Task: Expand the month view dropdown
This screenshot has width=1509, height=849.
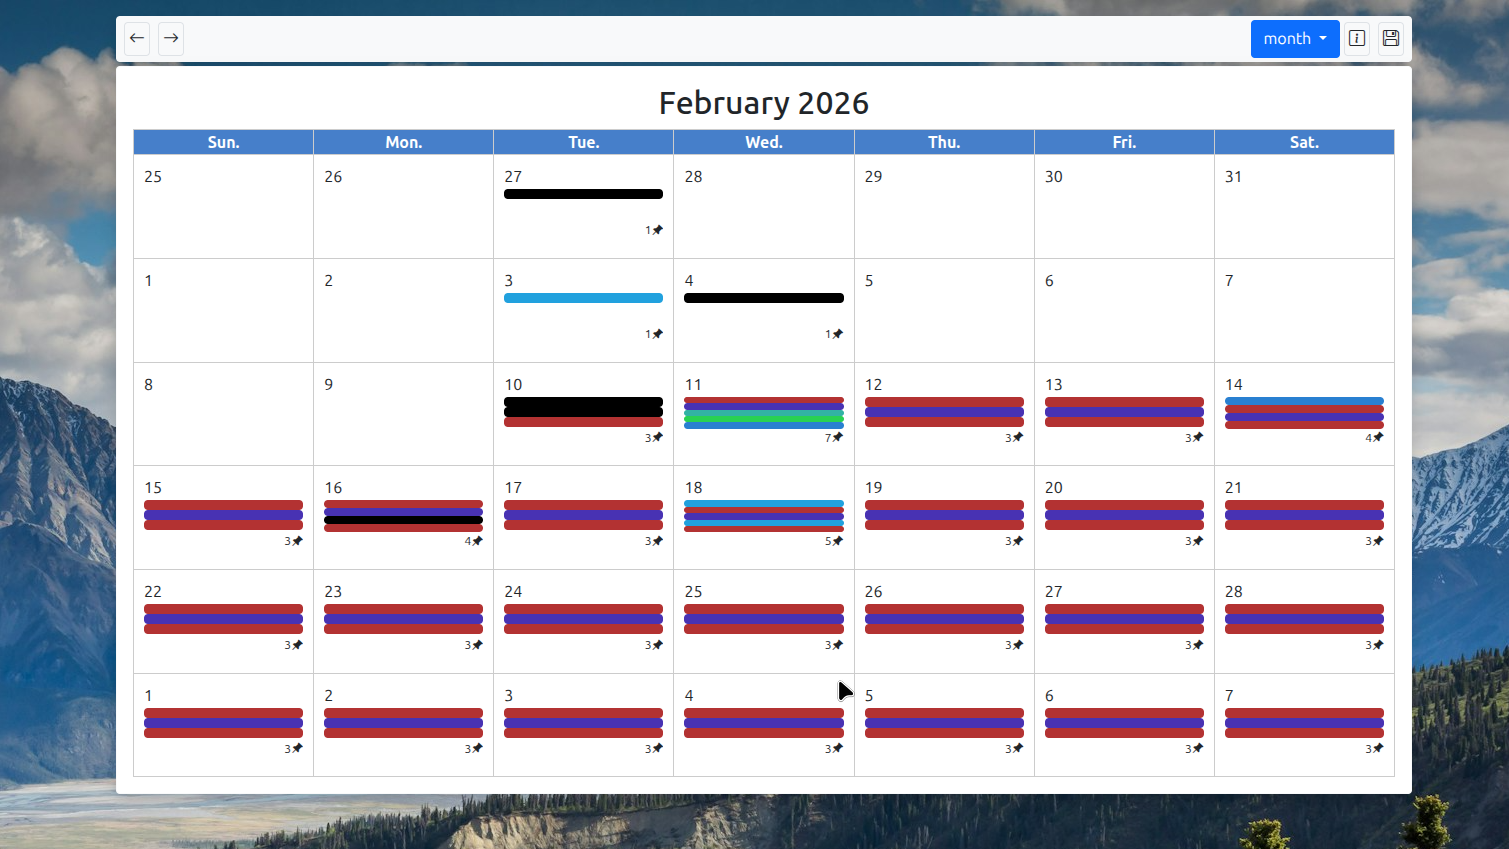Action: 1294,38
